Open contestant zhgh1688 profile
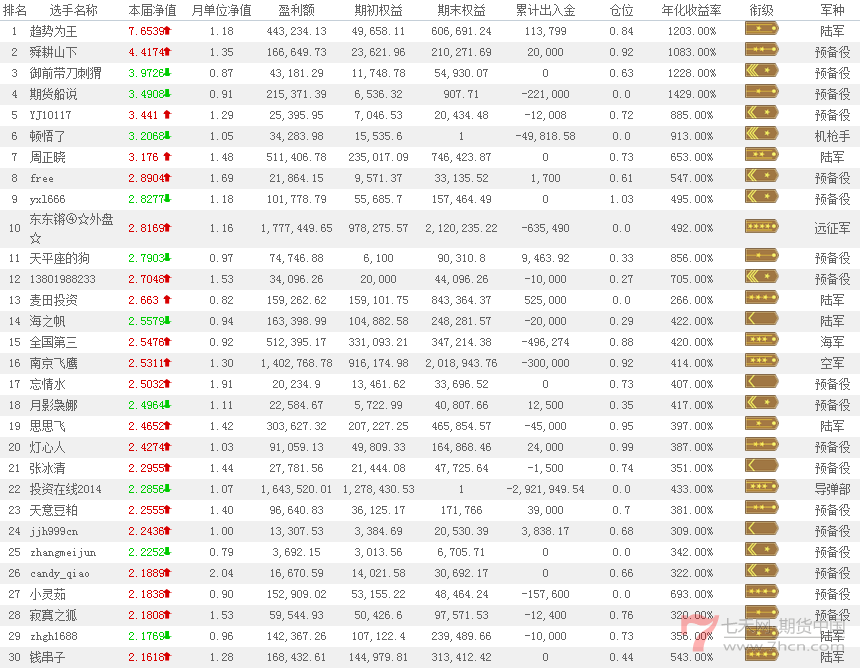Image resolution: width=860 pixels, height=668 pixels. tap(54, 636)
